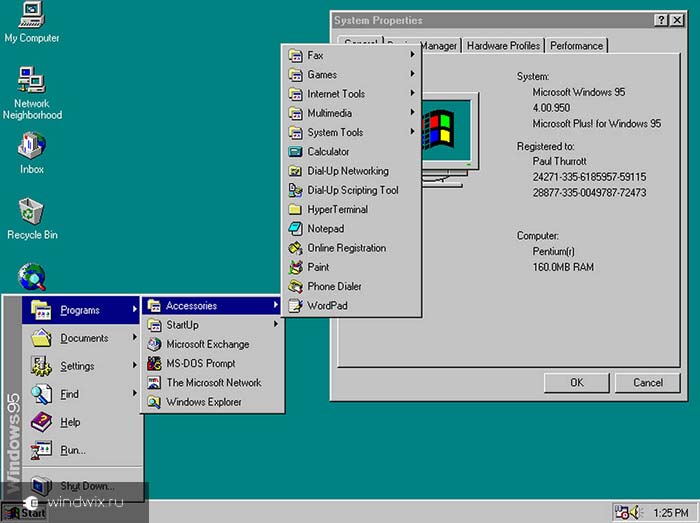The width and height of the screenshot is (700, 523).
Task: Click OK in System Properties
Action: pyautogui.click(x=576, y=383)
